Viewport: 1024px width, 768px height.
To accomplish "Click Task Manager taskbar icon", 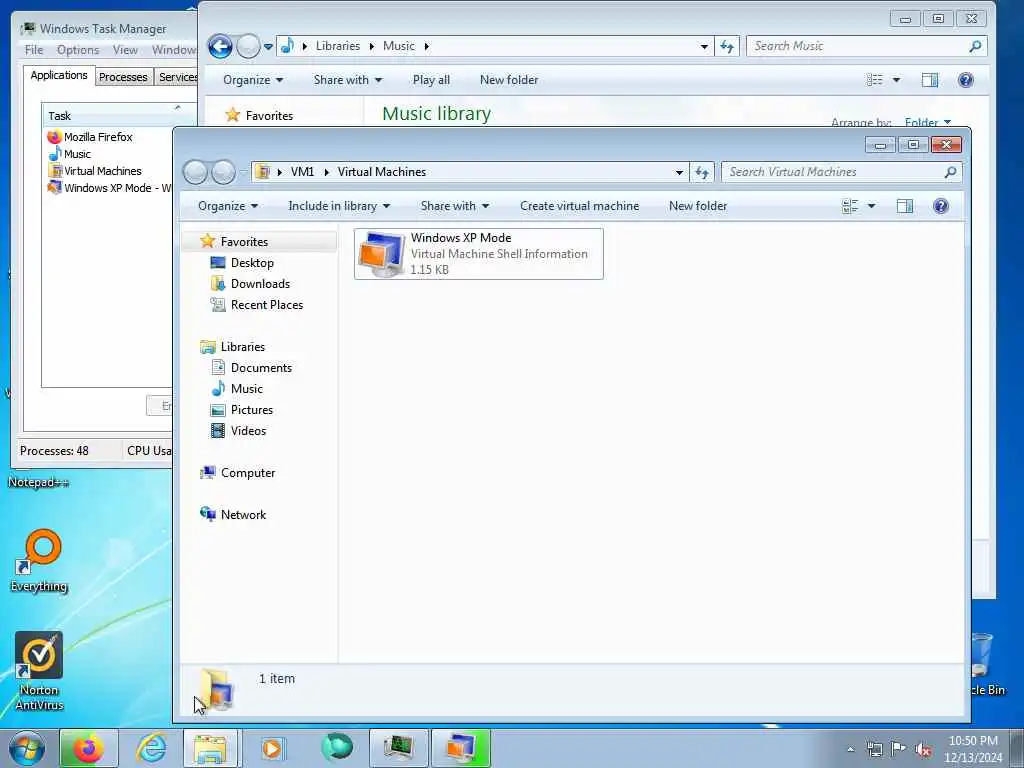I will (398, 748).
